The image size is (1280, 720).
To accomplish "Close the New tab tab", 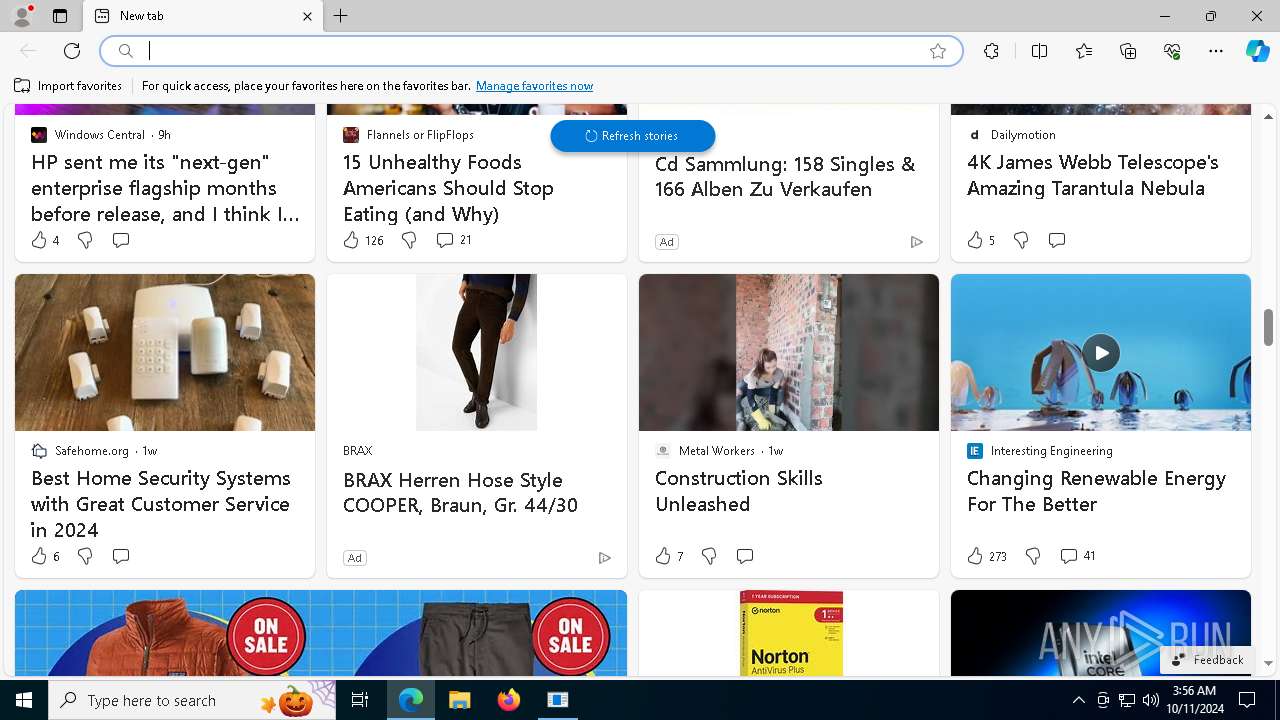I will coord(307,16).
